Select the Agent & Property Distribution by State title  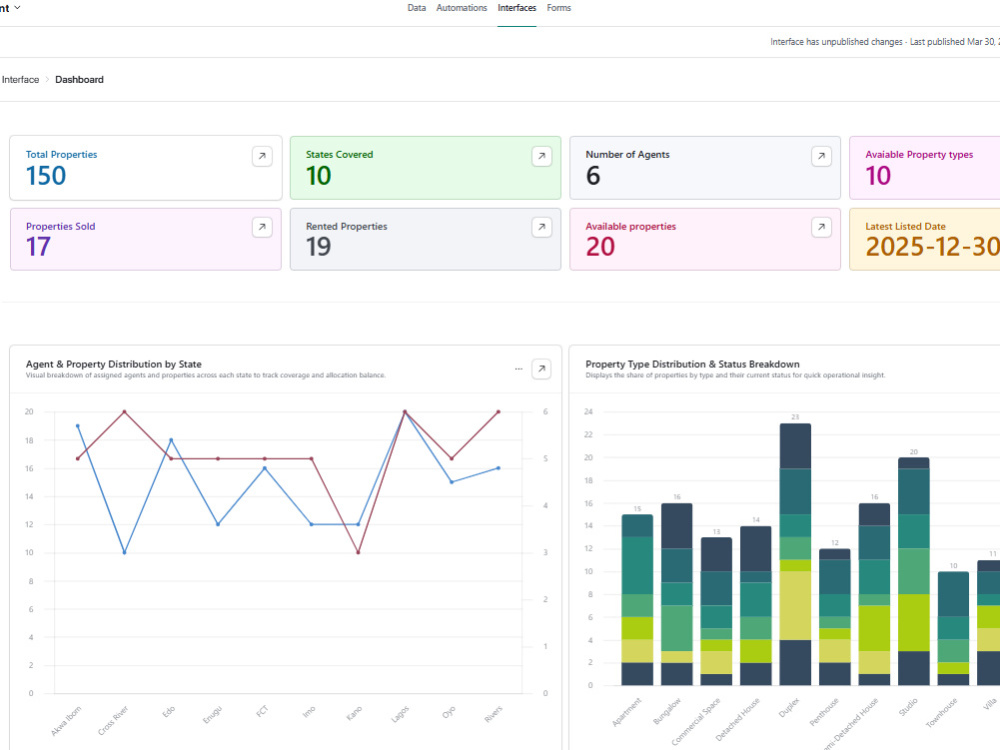114,364
